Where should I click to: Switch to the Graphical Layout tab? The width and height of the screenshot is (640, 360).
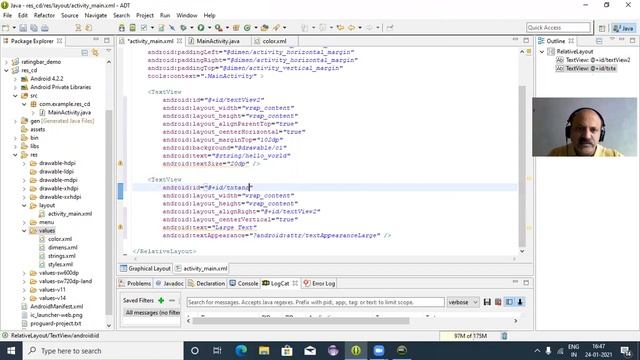tap(145, 269)
